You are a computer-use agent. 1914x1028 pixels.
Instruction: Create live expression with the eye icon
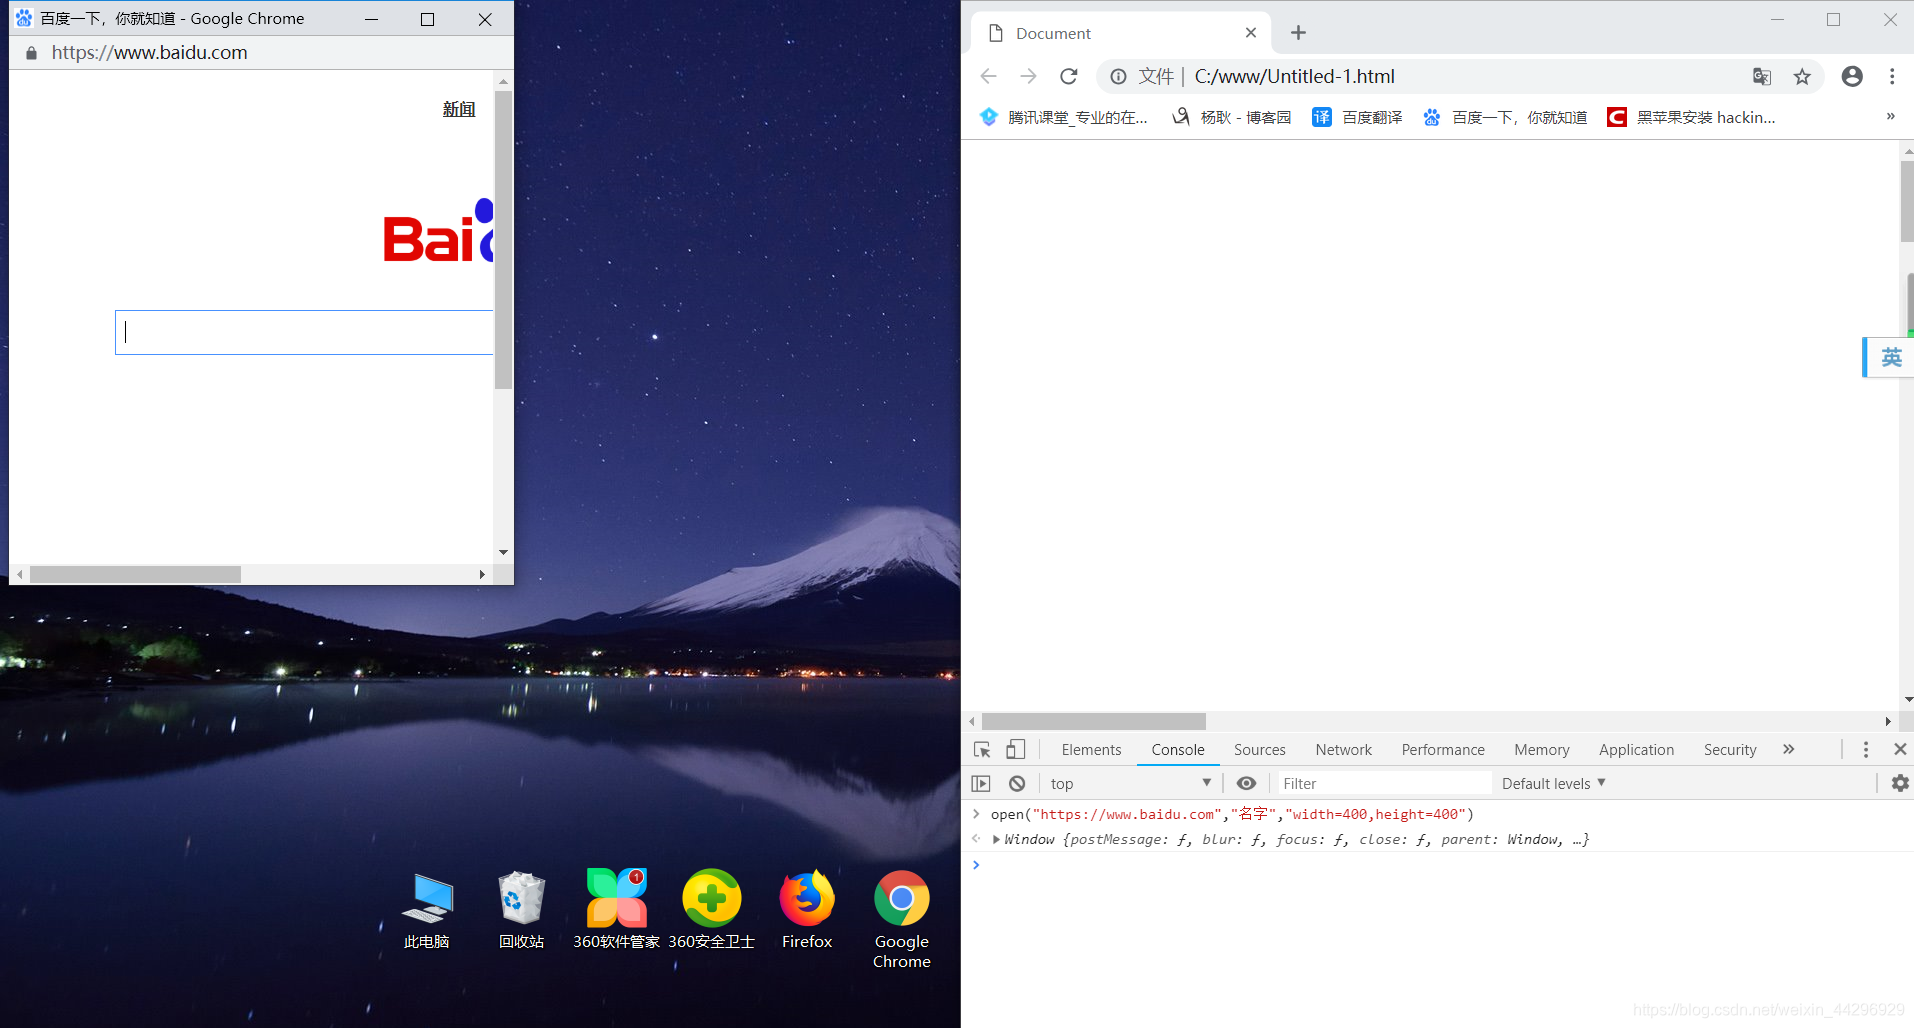tap(1246, 783)
